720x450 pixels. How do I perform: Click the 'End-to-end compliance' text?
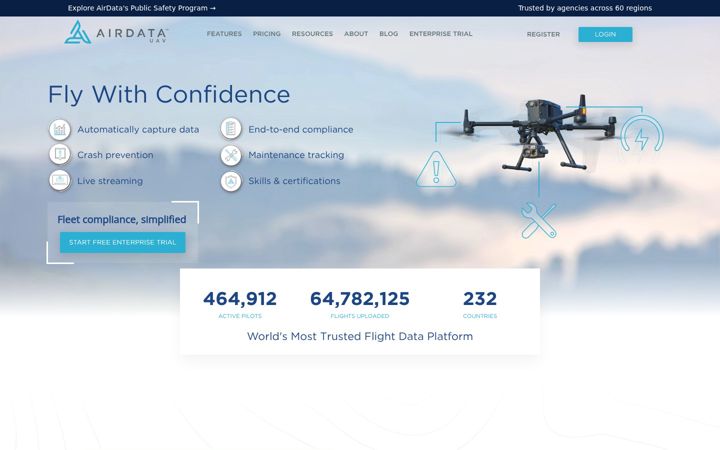tap(301, 129)
